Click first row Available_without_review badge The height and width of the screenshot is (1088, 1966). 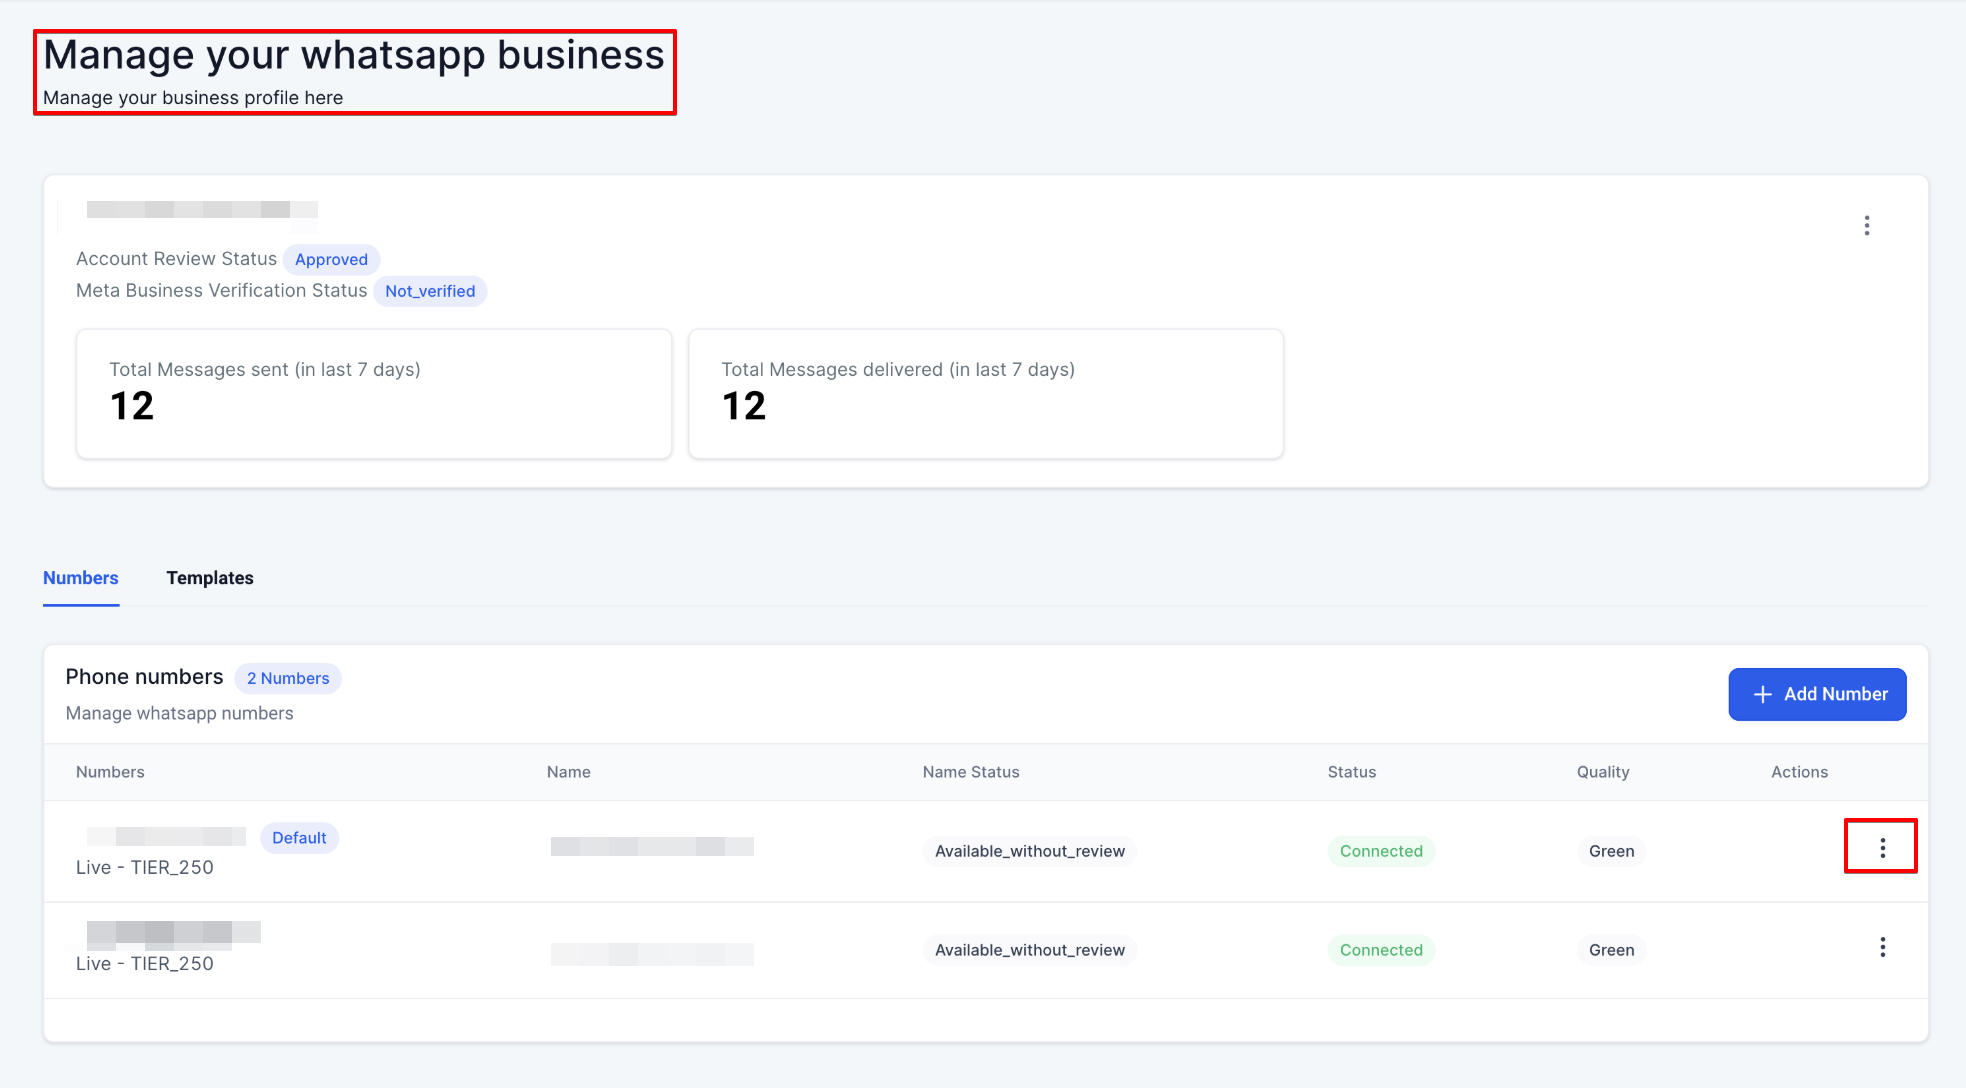1029,851
